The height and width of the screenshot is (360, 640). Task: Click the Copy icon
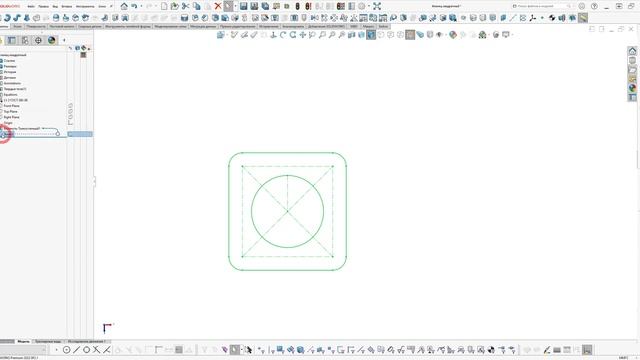pyautogui.click(x=197, y=6)
